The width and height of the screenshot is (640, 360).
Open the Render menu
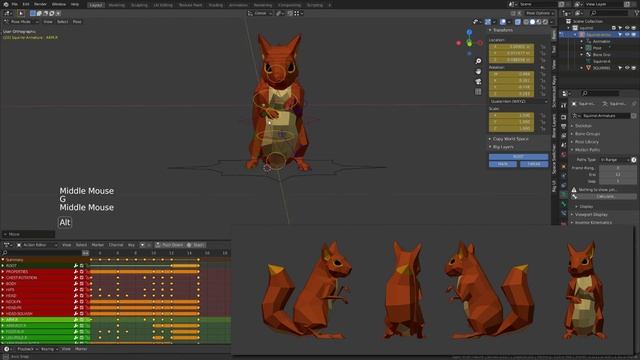pyautogui.click(x=40, y=4)
